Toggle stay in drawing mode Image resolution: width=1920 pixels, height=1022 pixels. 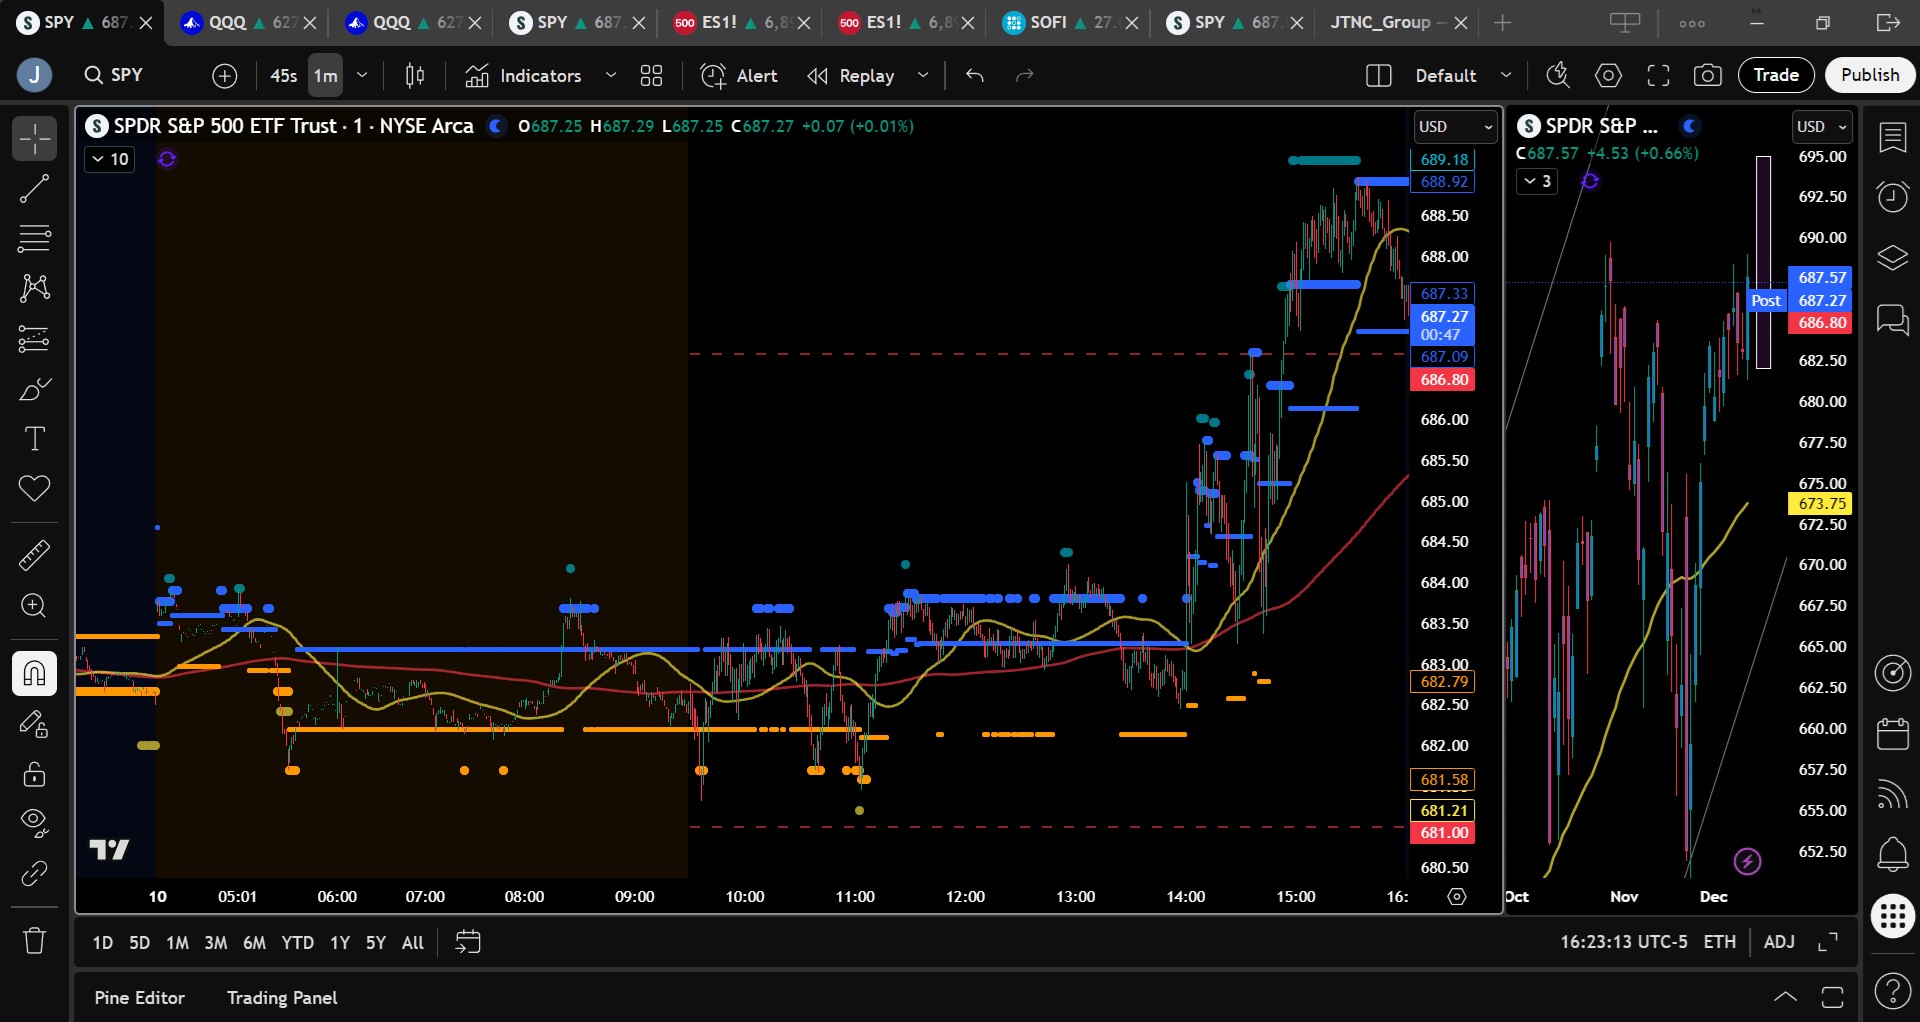[34, 724]
